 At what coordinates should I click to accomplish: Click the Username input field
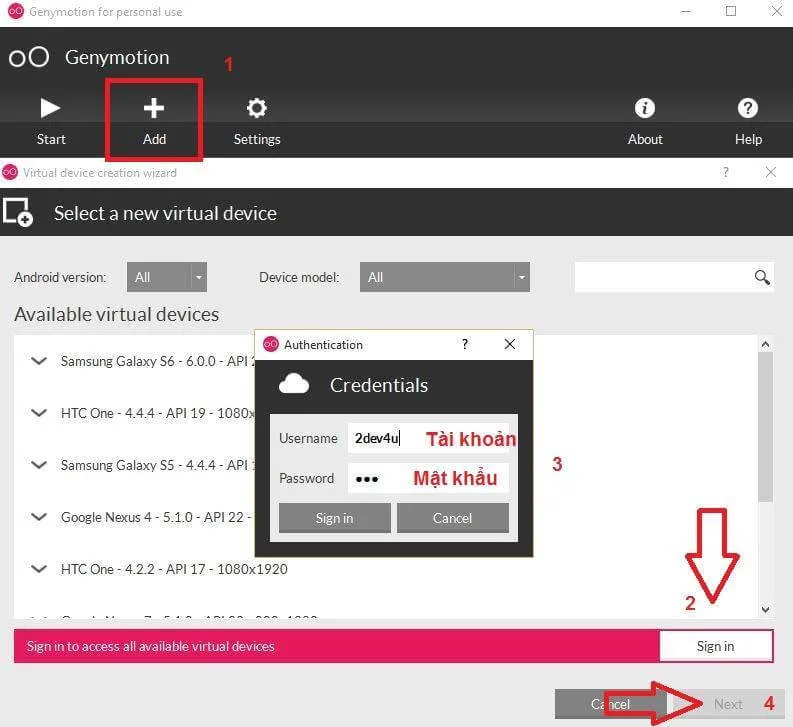click(x=428, y=438)
